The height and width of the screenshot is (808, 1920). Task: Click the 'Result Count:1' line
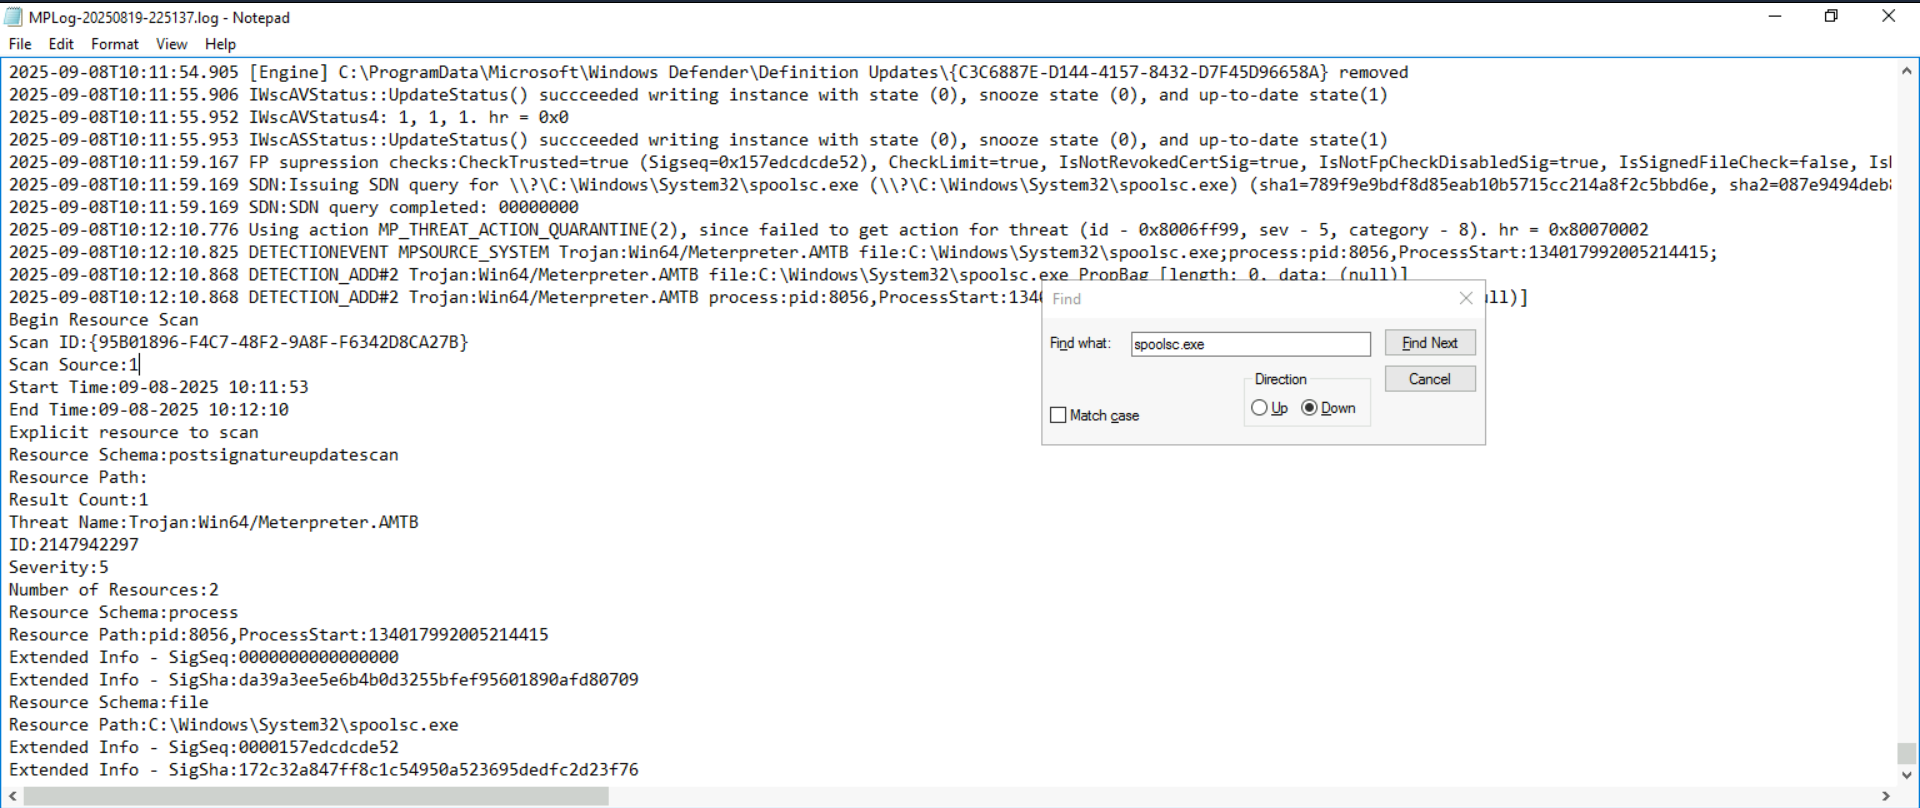[79, 500]
